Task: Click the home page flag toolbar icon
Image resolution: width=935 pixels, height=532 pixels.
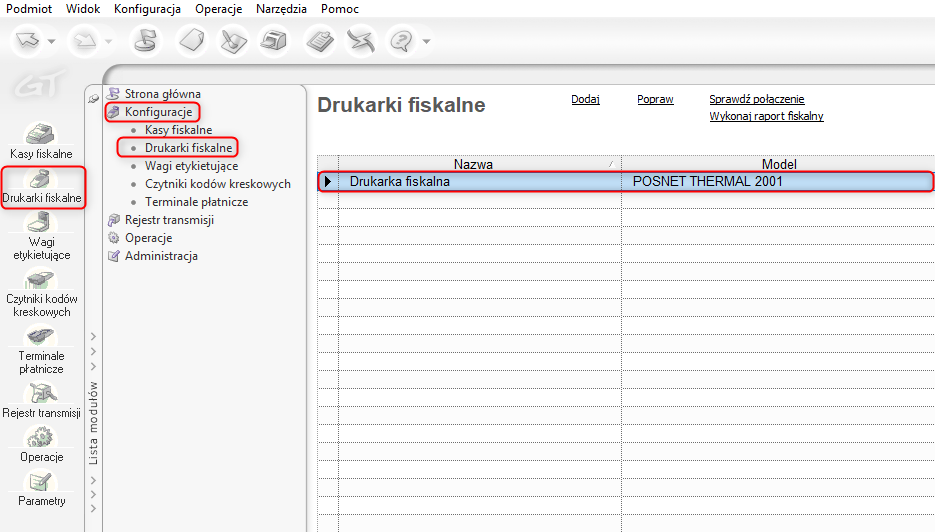Action: coord(145,41)
